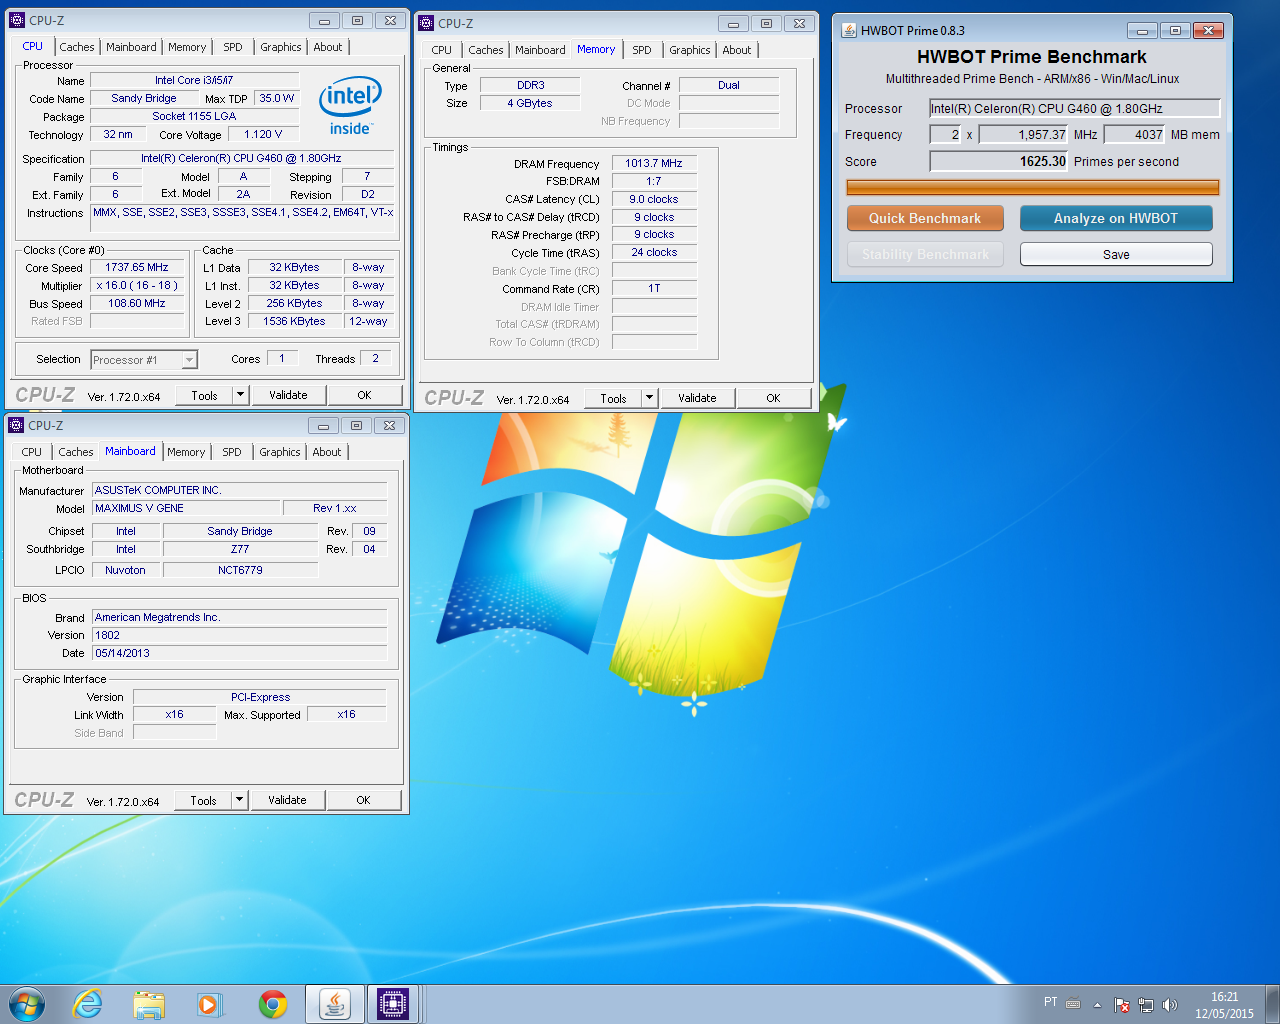Open Tools dropdown arrow in Mainboard window

click(x=239, y=800)
